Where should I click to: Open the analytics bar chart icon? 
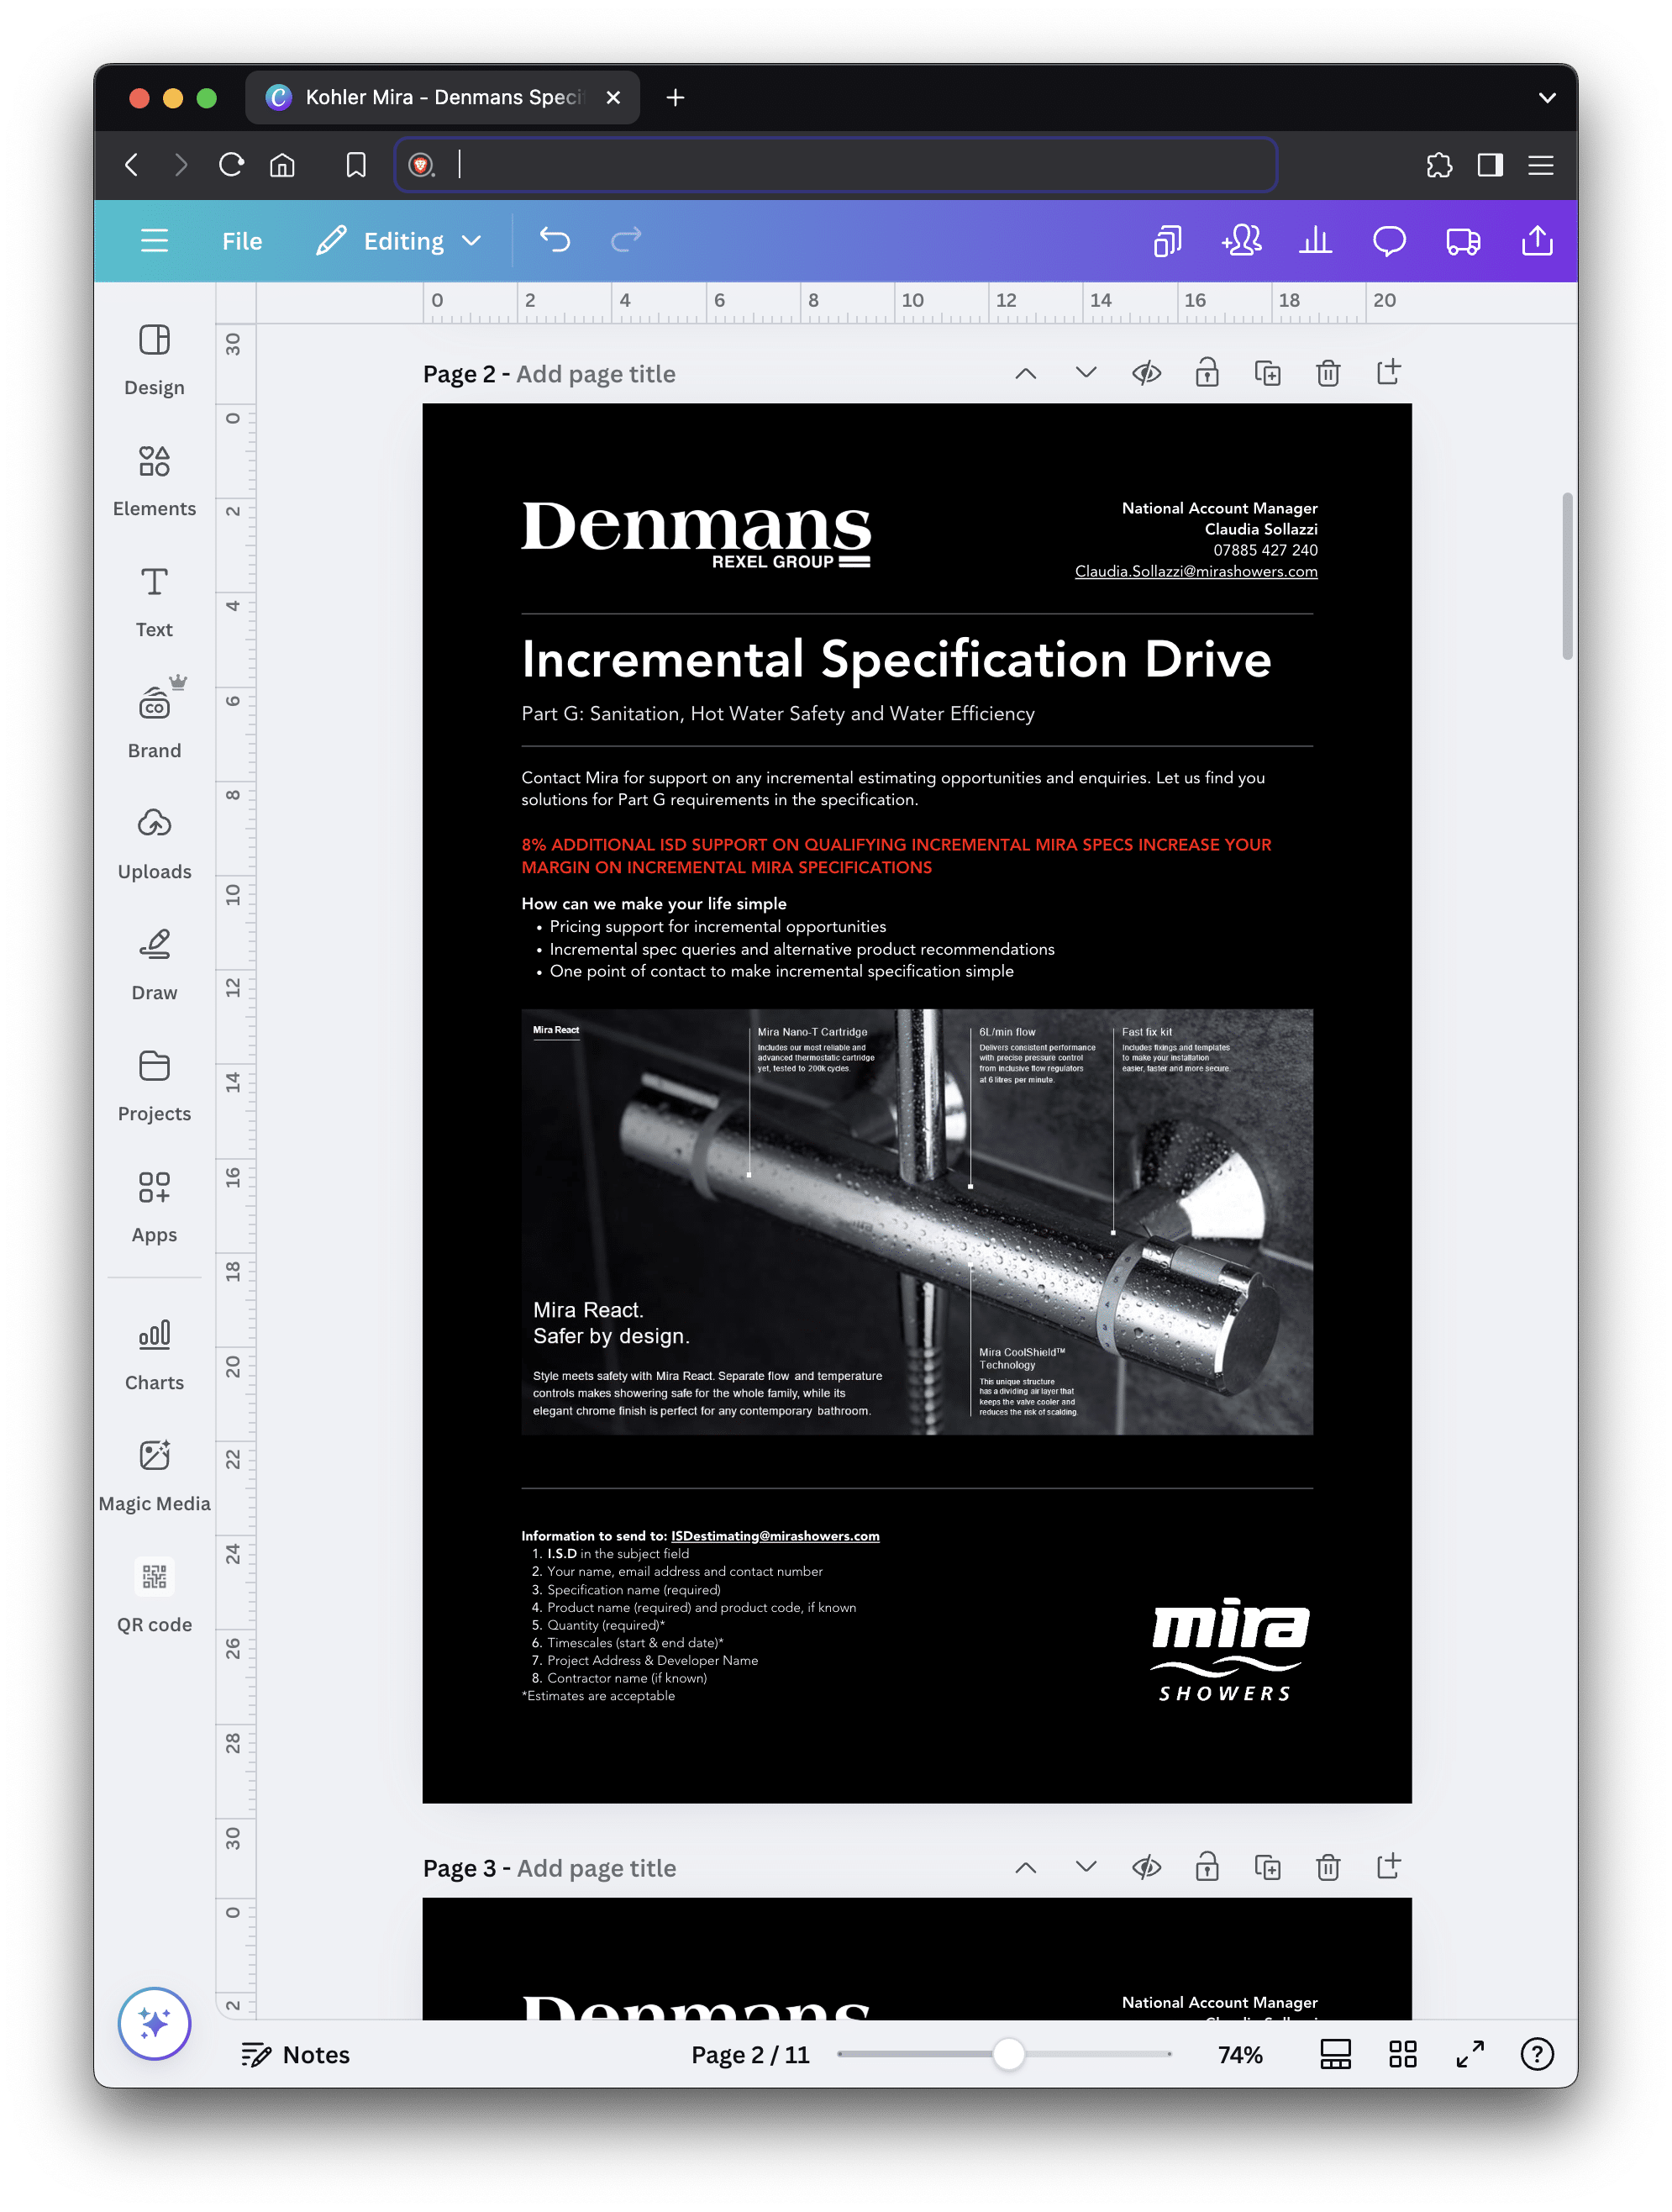click(x=1315, y=241)
